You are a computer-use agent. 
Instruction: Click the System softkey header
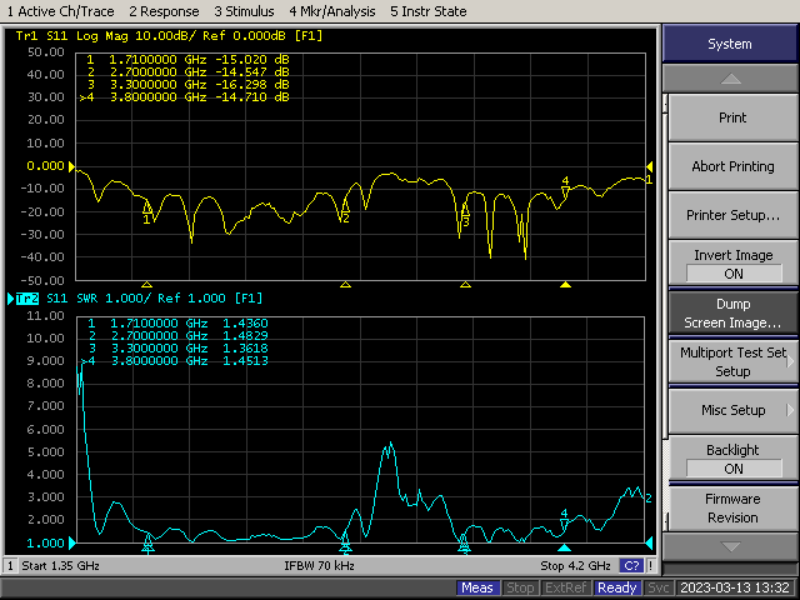pos(730,44)
